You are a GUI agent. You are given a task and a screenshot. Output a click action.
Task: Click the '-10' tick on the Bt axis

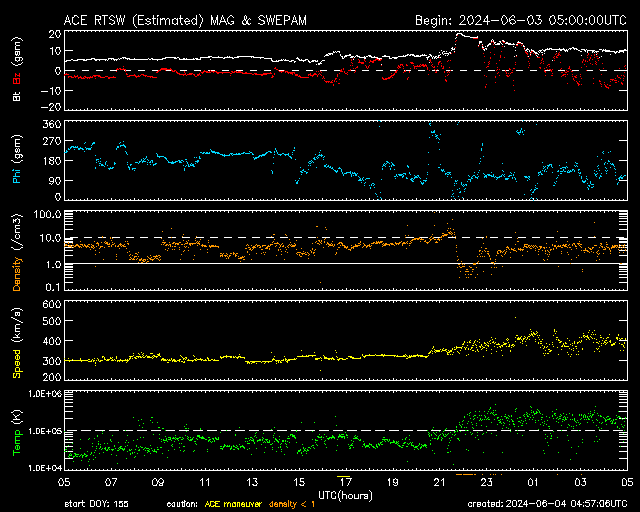51,90
